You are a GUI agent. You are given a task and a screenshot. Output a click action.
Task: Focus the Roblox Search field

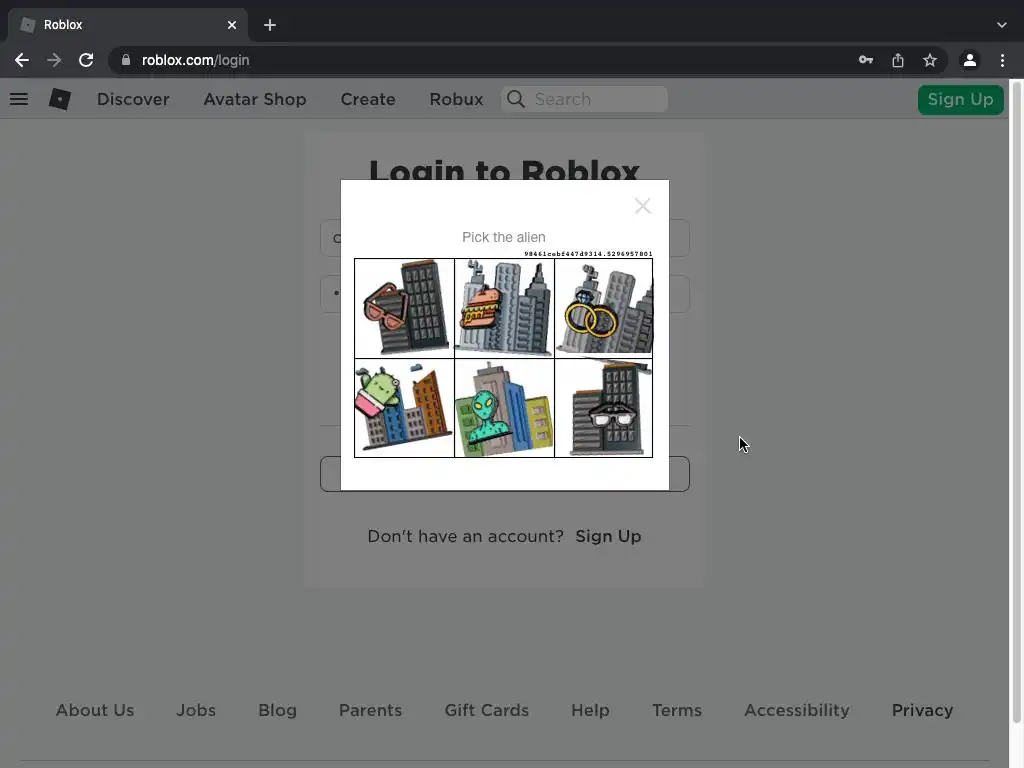tap(584, 99)
